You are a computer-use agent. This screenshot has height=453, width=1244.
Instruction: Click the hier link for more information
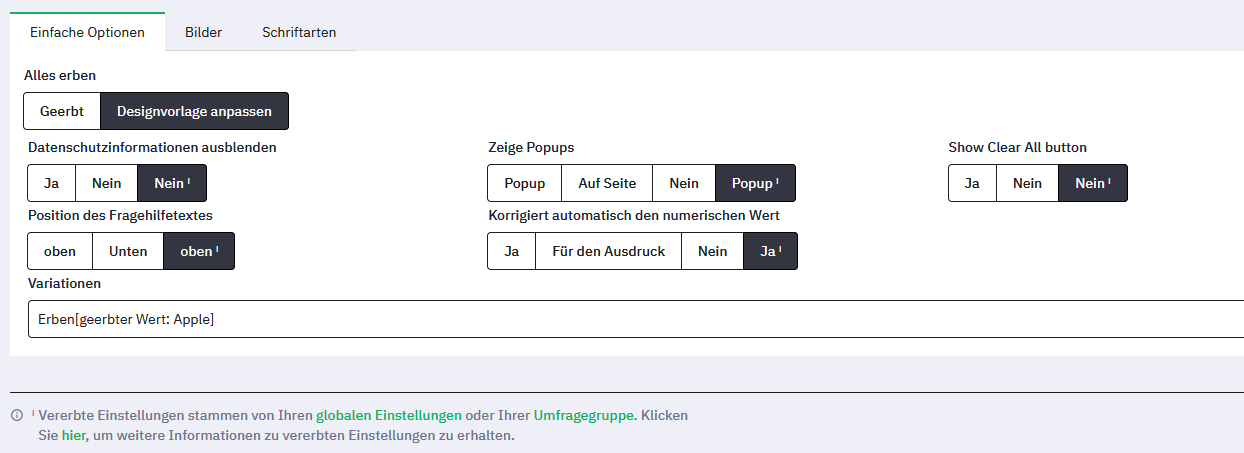pos(73,435)
